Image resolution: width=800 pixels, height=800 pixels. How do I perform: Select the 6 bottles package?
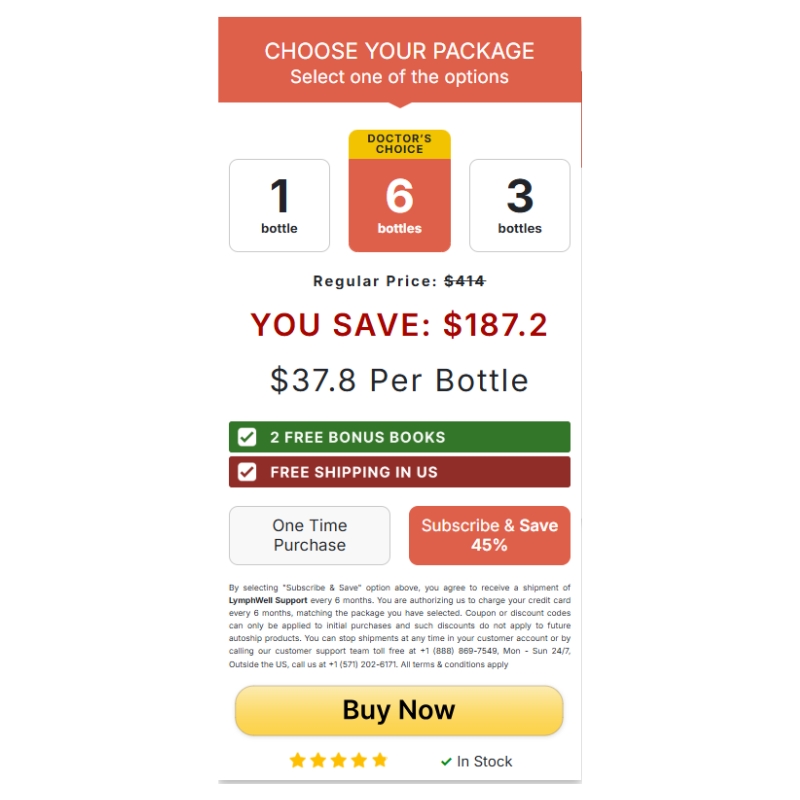pos(399,205)
